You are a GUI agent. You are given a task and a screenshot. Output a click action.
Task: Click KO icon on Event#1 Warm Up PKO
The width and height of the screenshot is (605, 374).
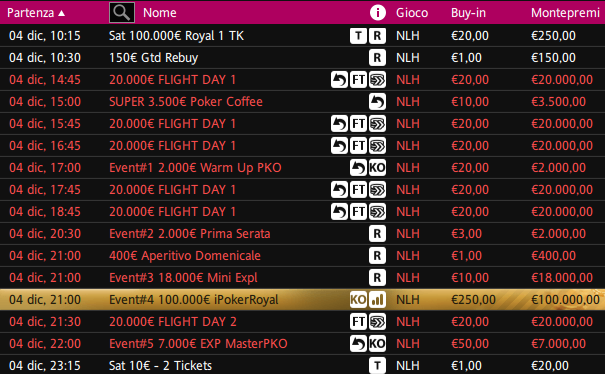tap(377, 168)
